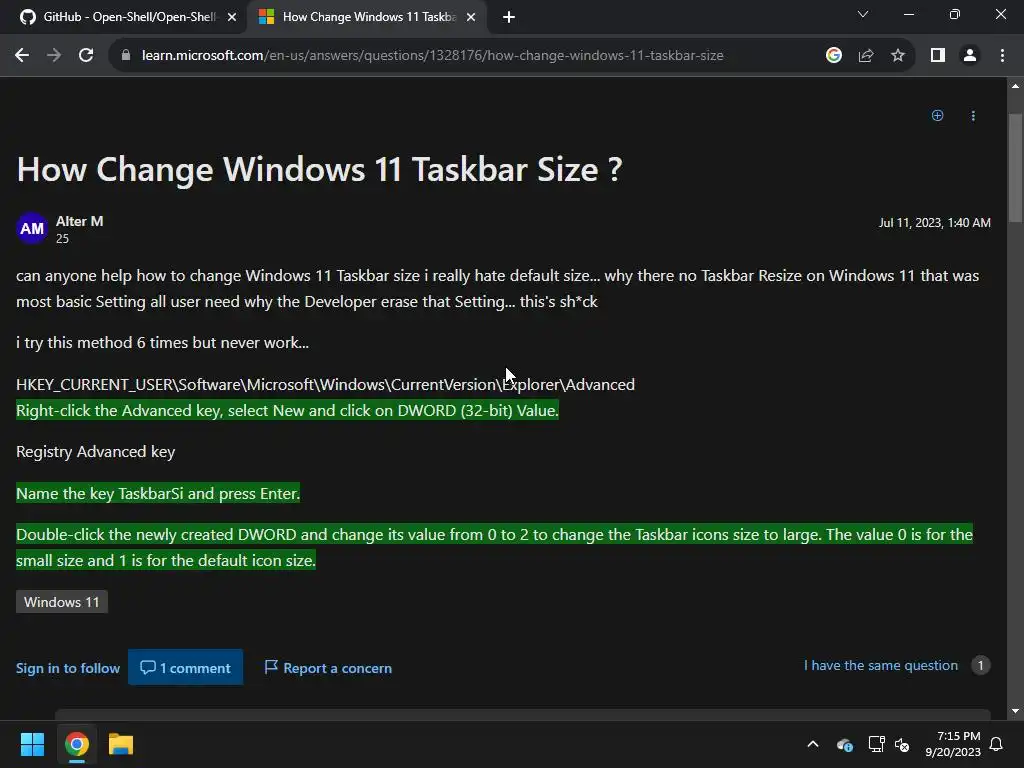Click the page title heading
This screenshot has height=768, width=1024.
[x=319, y=169]
